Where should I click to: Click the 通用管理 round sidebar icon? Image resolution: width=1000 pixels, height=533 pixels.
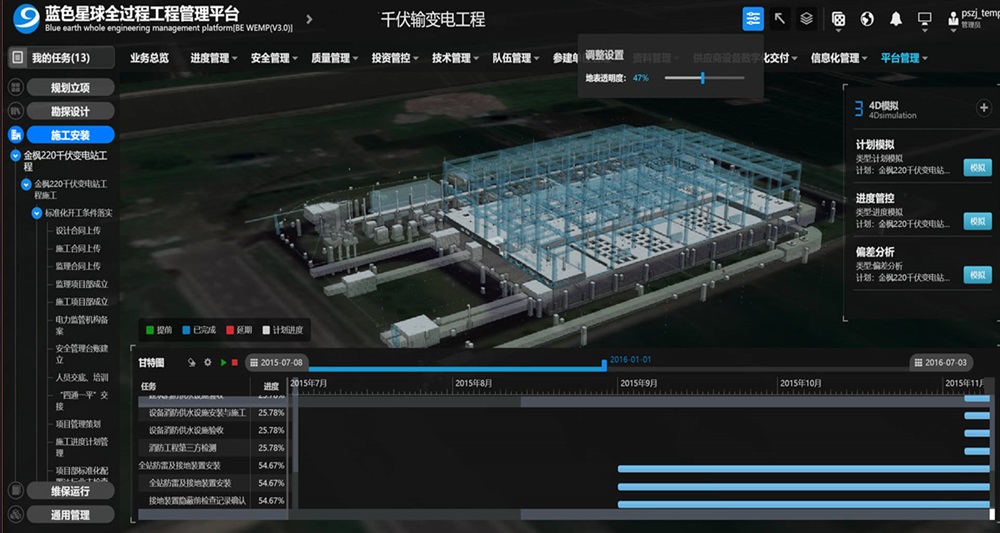click(16, 515)
